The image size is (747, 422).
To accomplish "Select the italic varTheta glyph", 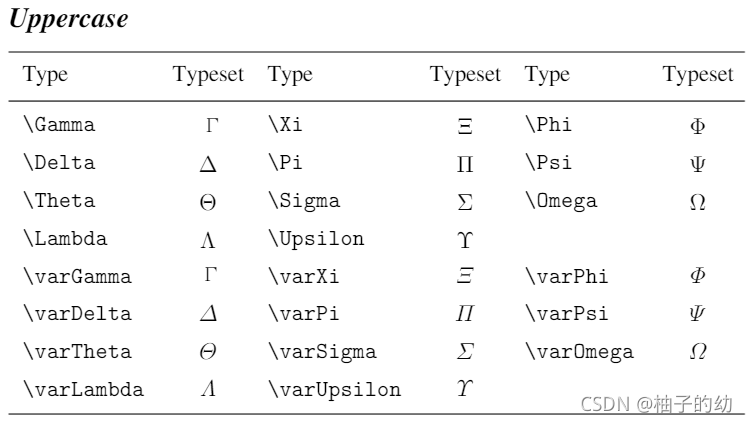I will click(208, 352).
